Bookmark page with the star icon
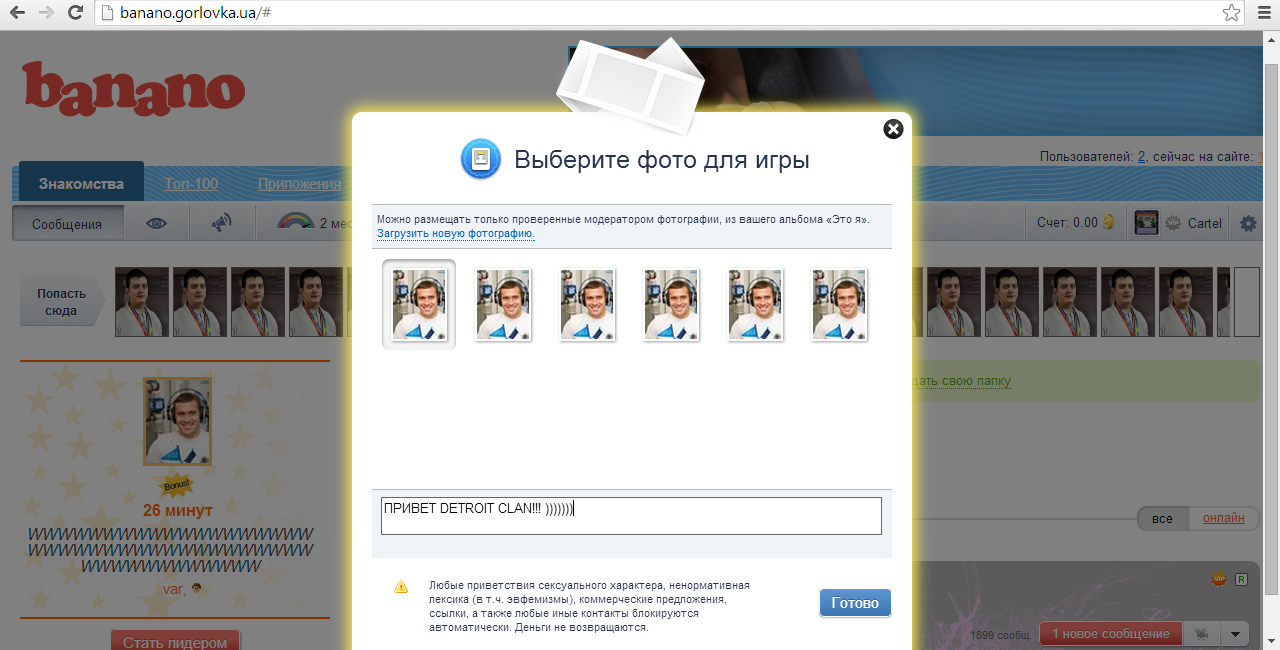The height and width of the screenshot is (650, 1280). (1231, 13)
